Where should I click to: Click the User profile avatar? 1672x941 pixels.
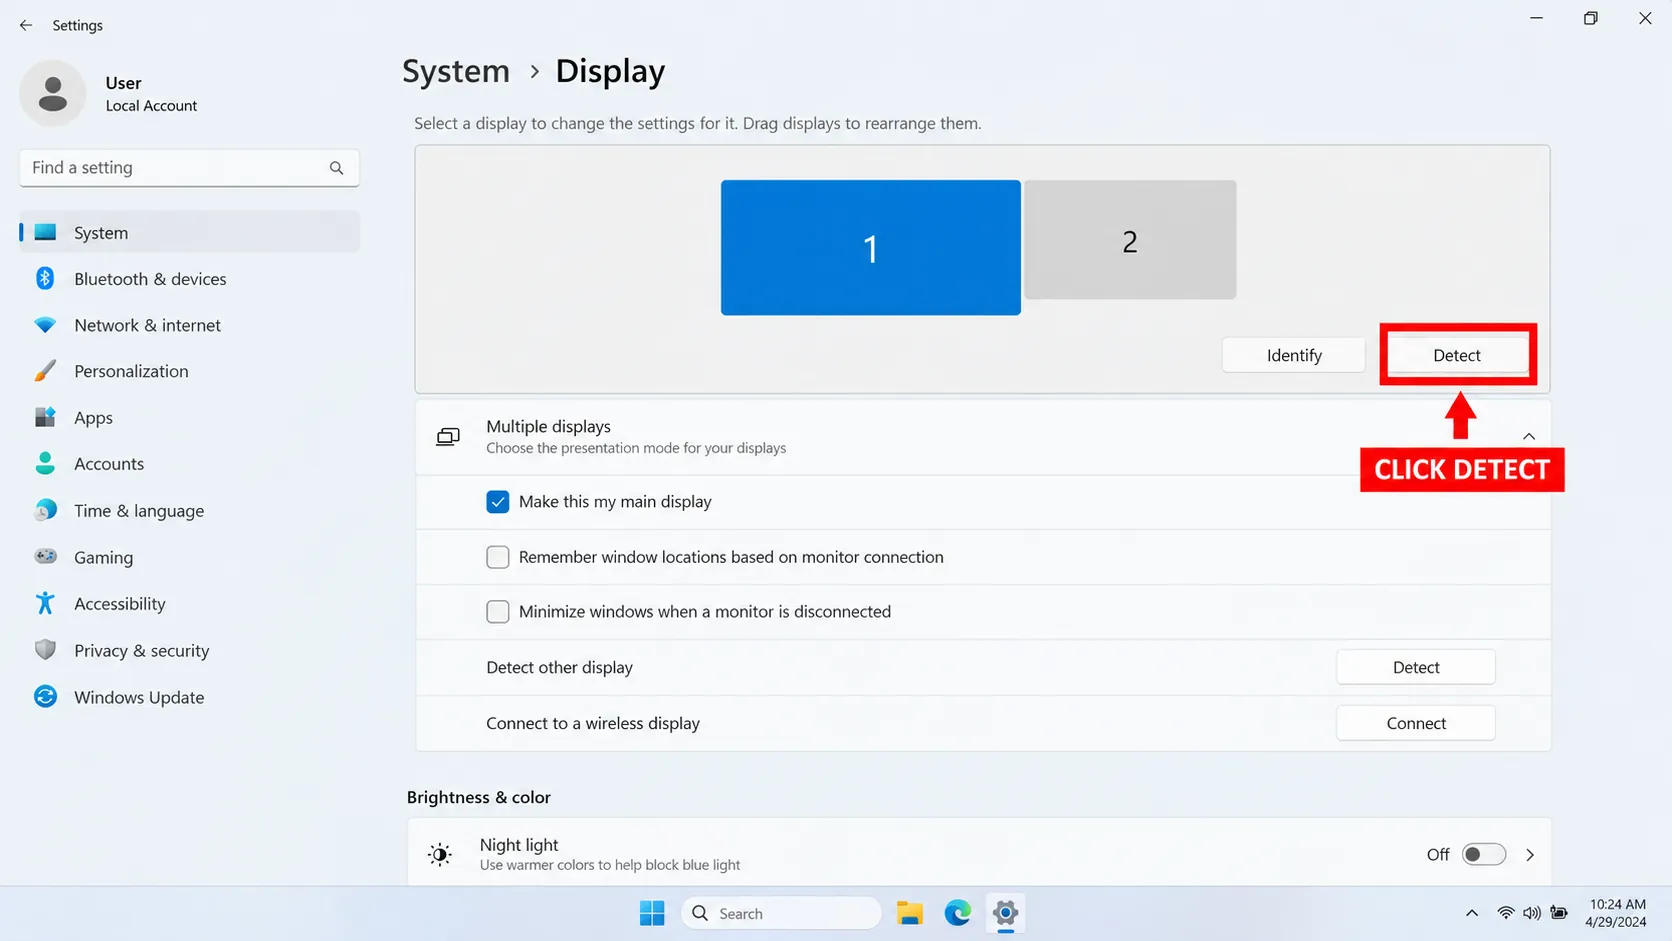pyautogui.click(x=53, y=93)
